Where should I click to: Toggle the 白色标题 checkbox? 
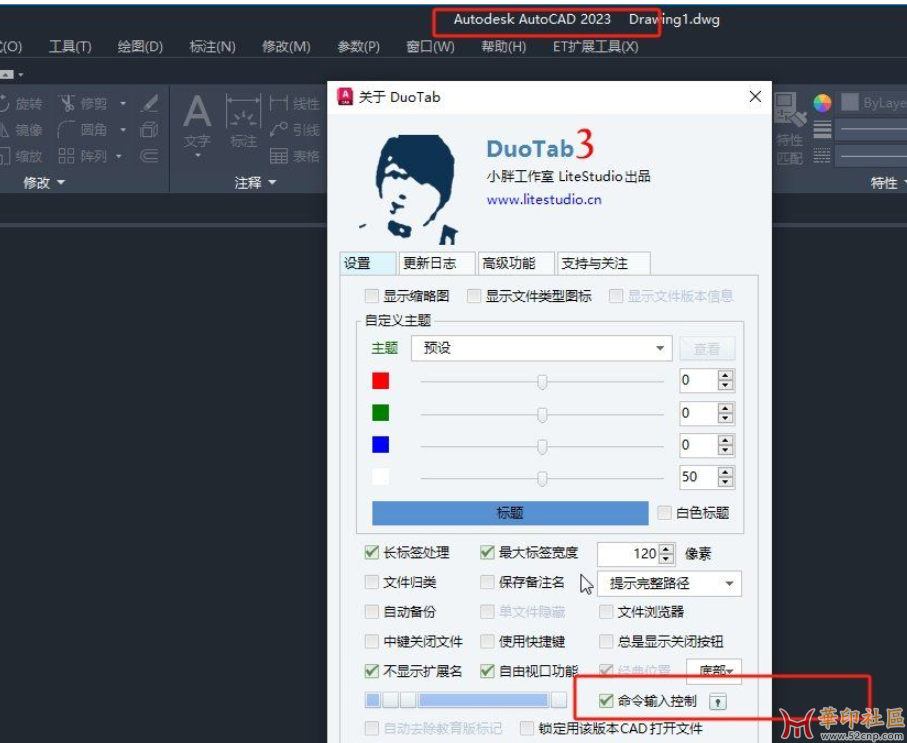click(664, 513)
